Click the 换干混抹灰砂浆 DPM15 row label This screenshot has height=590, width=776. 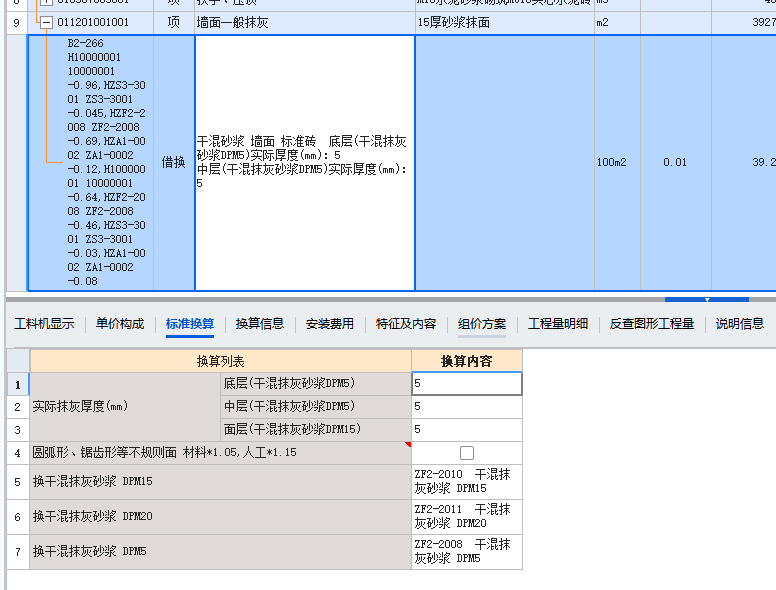click(221, 482)
